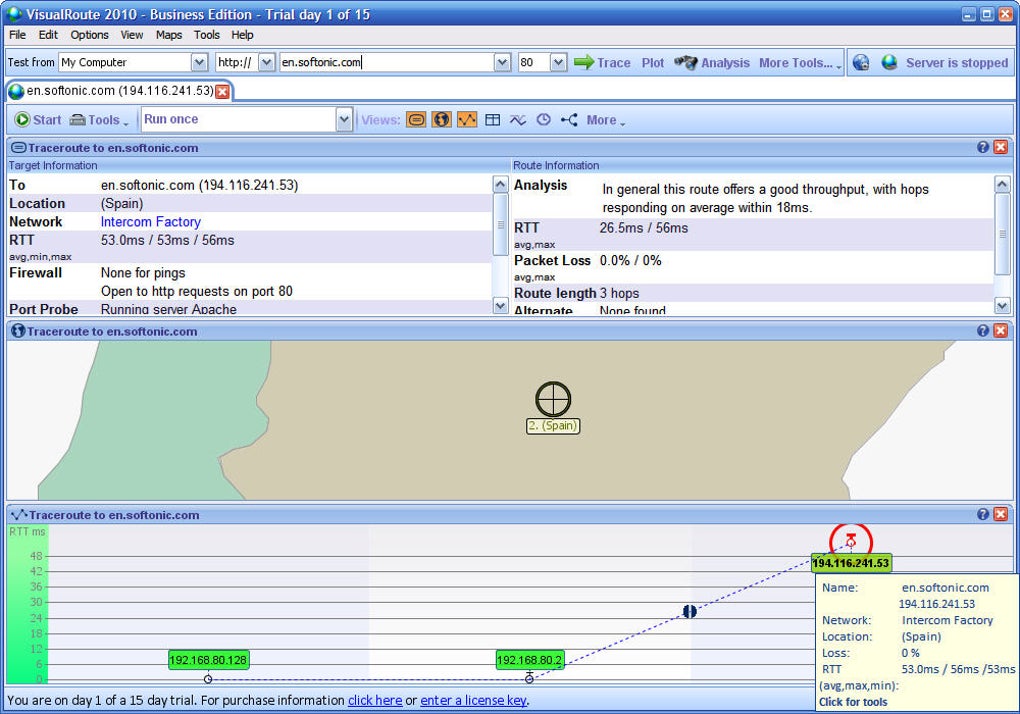Click the globe network icon beside Server status
This screenshot has height=714, width=1020.
point(861,63)
